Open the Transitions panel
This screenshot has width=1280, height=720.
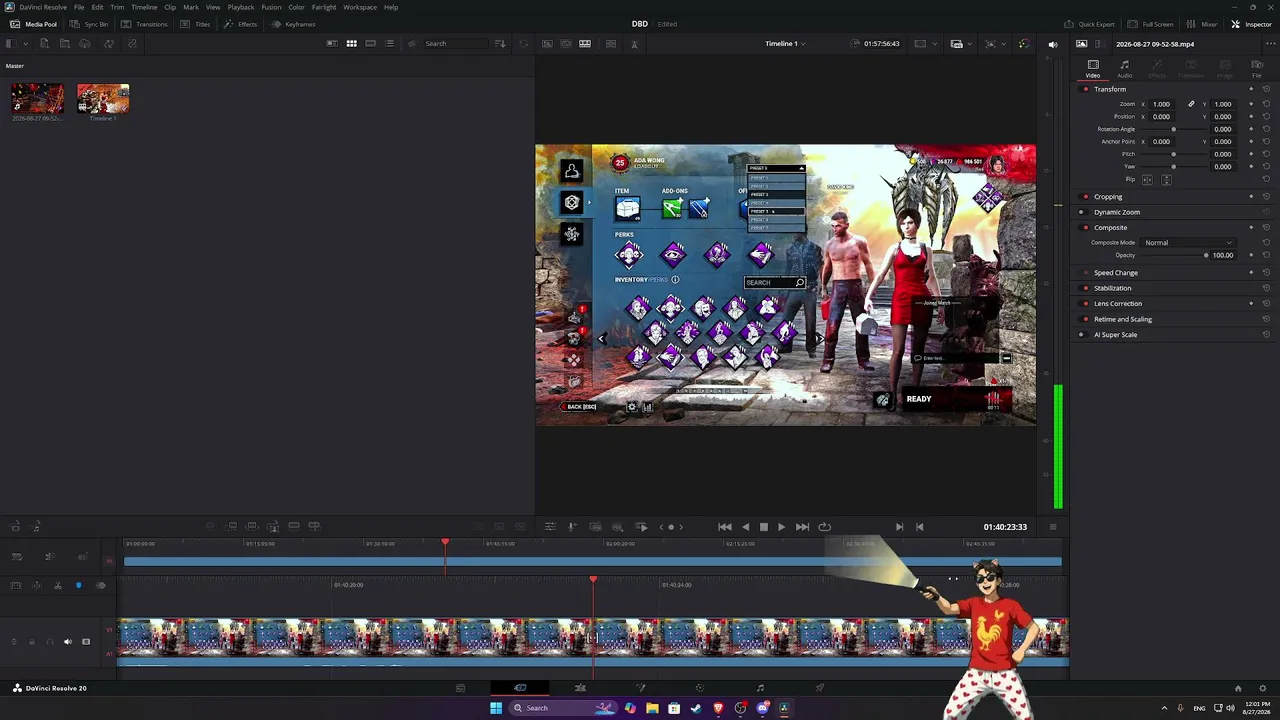(145, 24)
